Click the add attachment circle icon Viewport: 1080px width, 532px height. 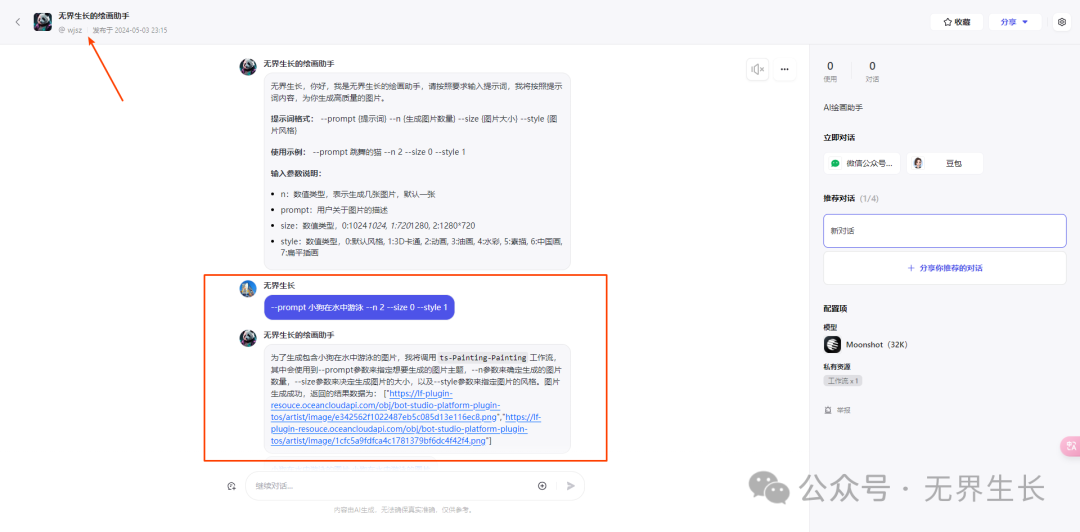pyautogui.click(x=542, y=486)
